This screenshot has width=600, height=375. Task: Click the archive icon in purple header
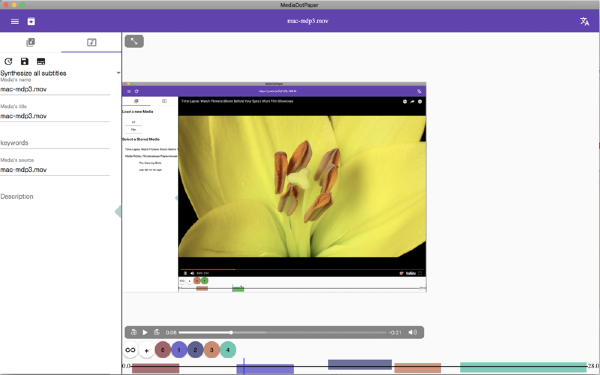(31, 21)
